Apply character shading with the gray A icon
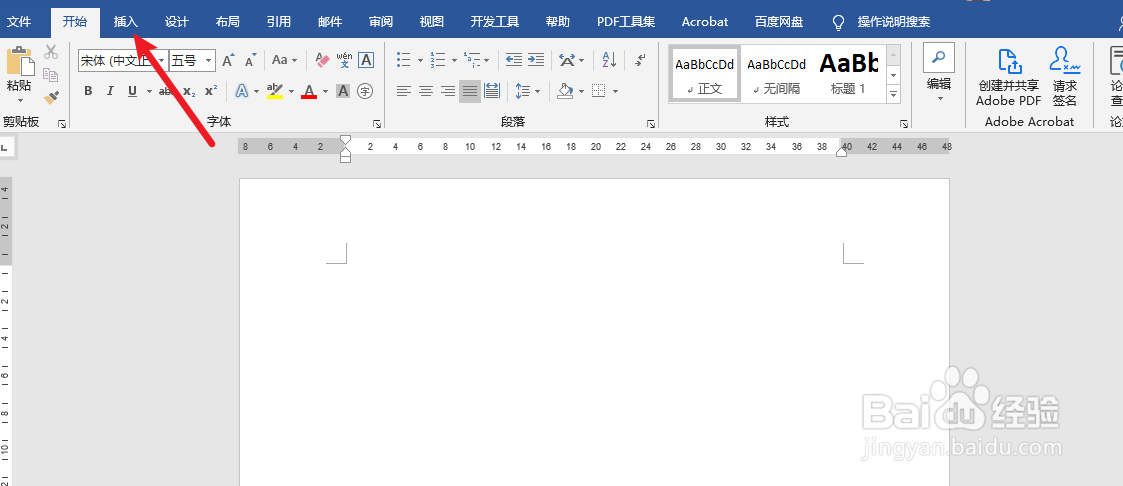Image resolution: width=1123 pixels, height=486 pixels. pyautogui.click(x=343, y=91)
